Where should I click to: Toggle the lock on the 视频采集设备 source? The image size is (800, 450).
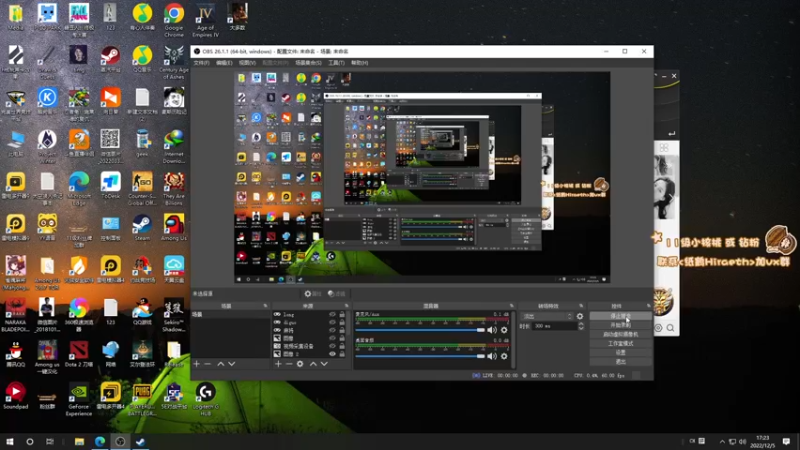(342, 346)
